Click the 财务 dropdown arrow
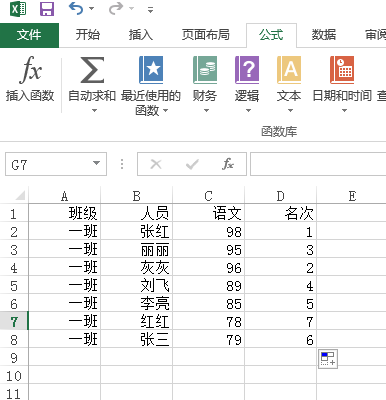Screen dimensions: 386x400 (x=206, y=110)
